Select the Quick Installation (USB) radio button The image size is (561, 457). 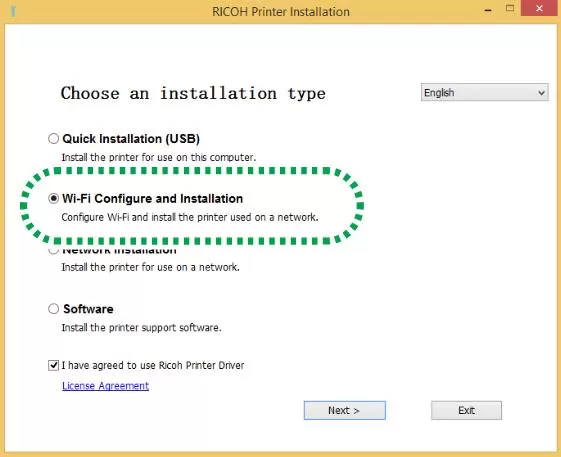point(53,138)
